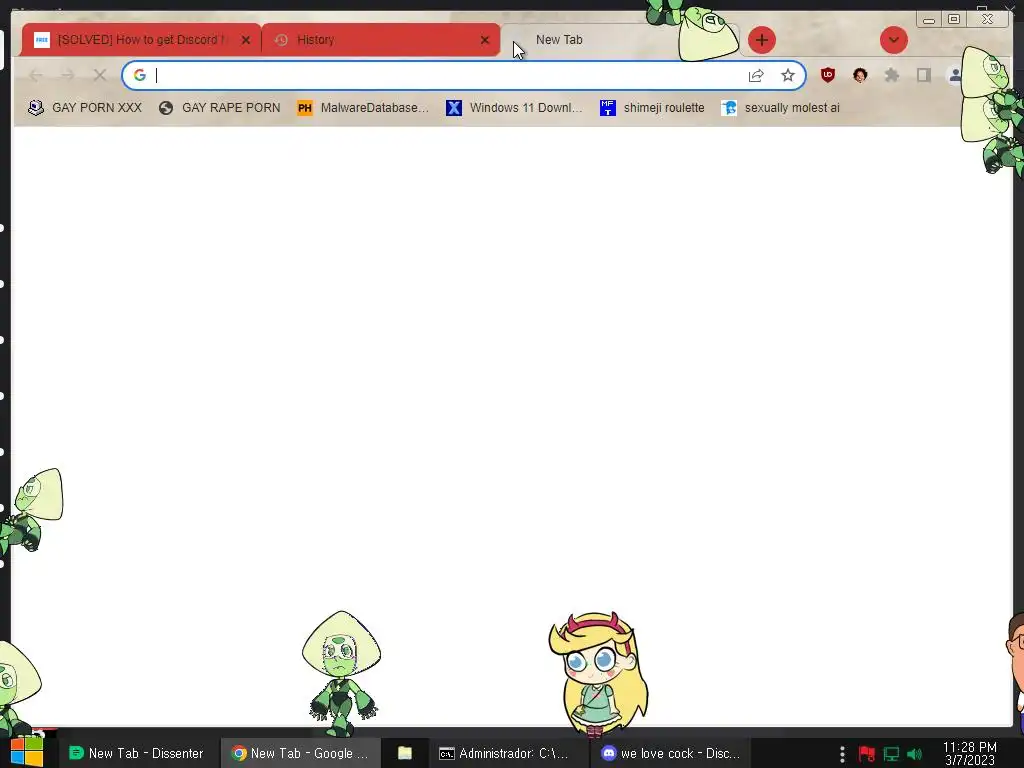This screenshot has width=1024, height=768.
Task: Bookmark this tab with the star icon
Action: [x=788, y=76]
